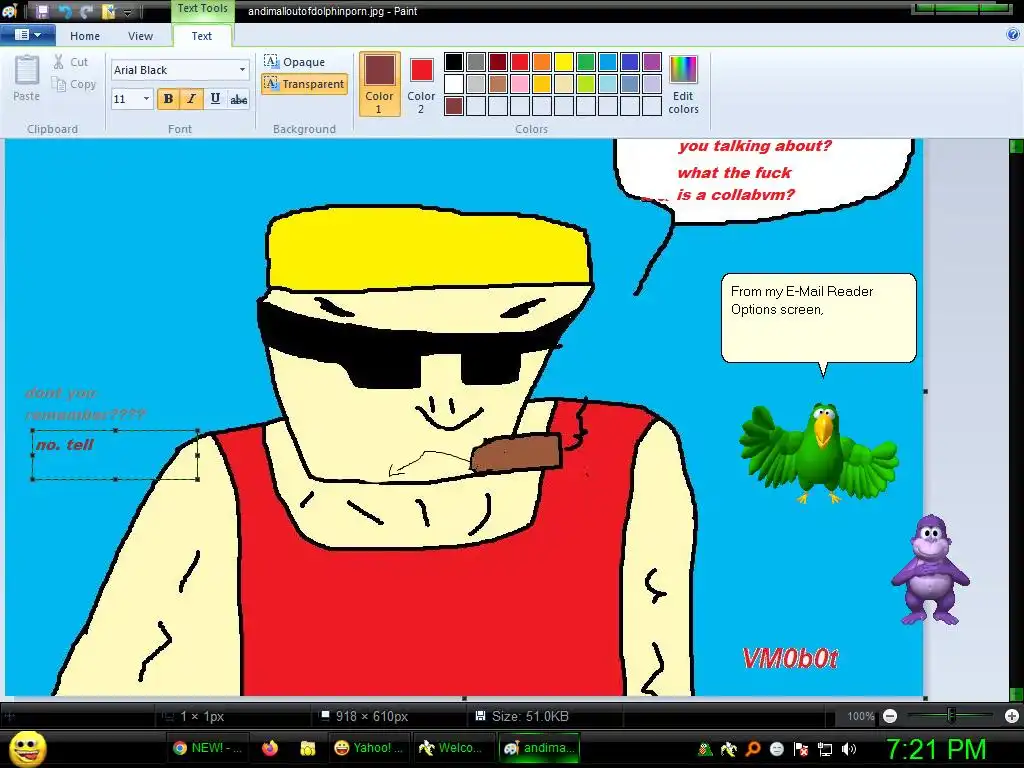
Task: Click the Cut scissors button
Action: (x=71, y=62)
